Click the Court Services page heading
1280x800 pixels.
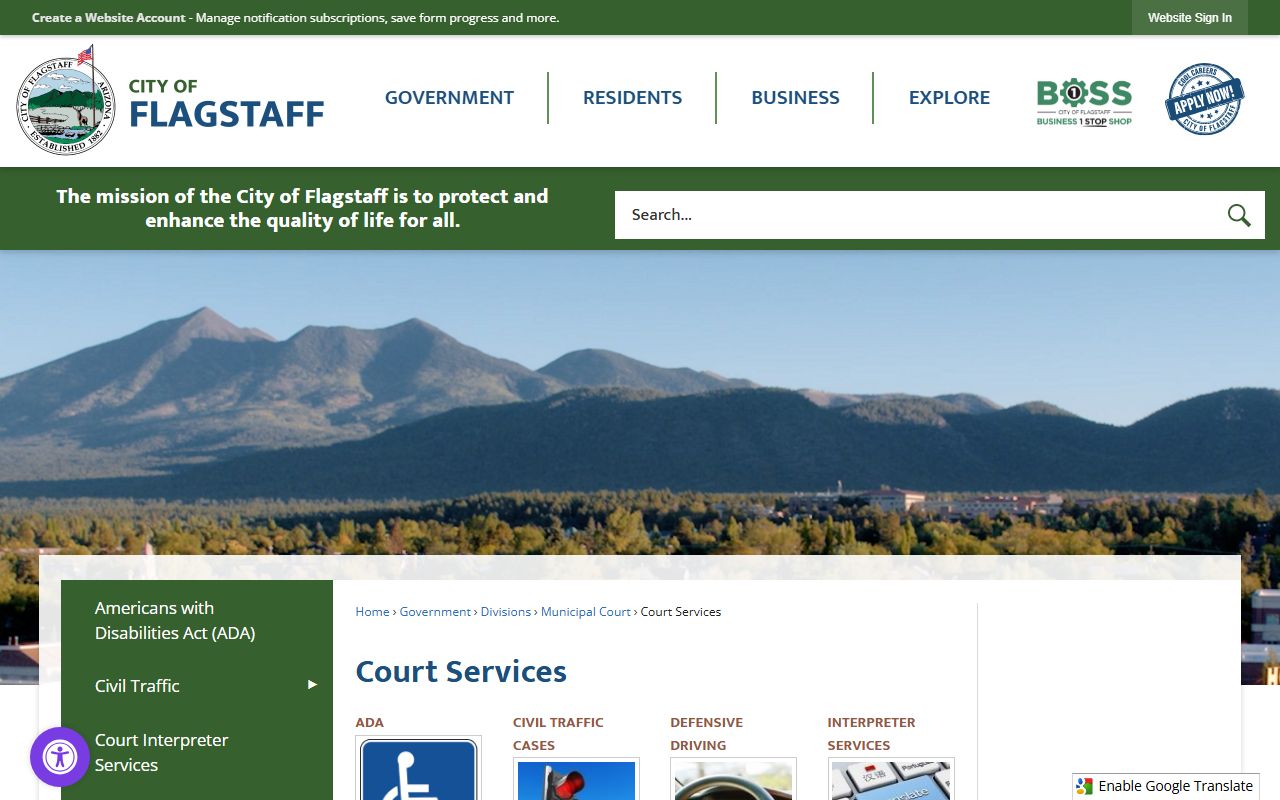point(461,671)
